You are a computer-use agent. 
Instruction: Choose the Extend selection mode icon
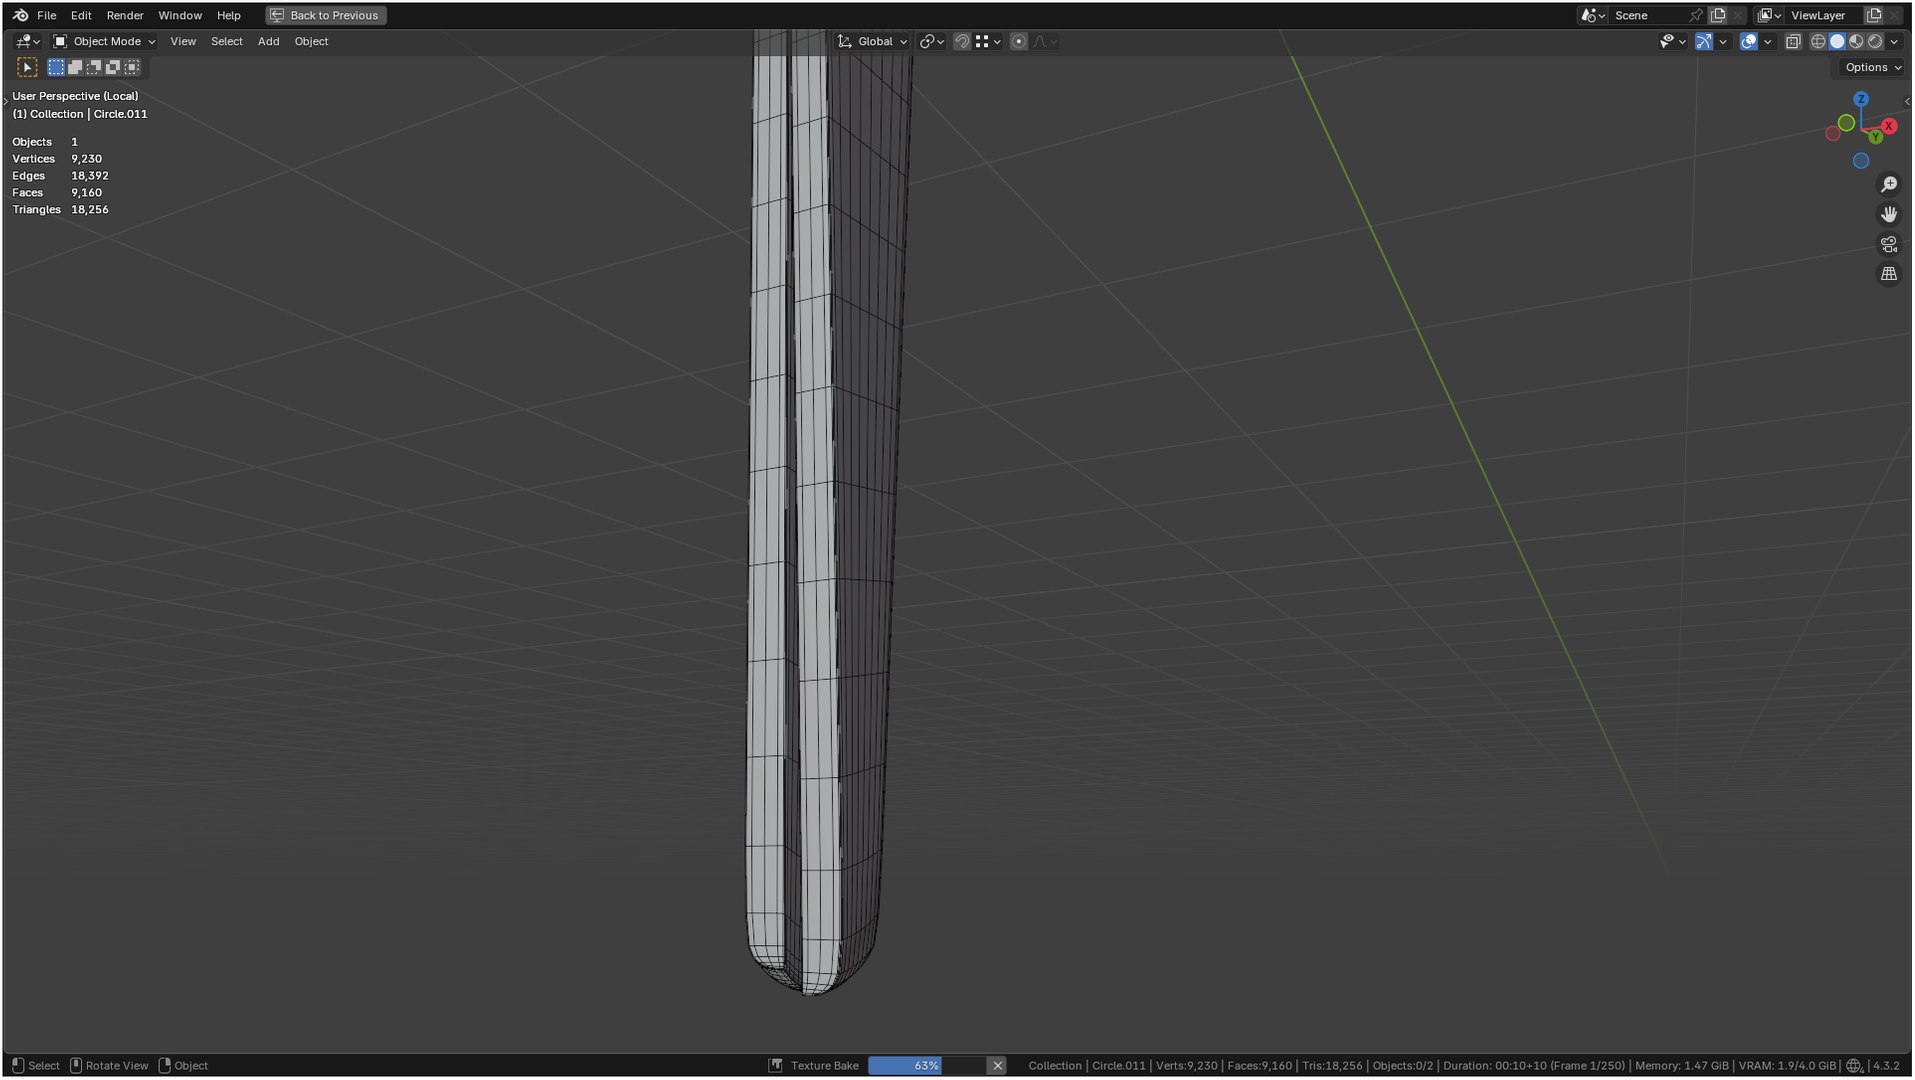coord(75,67)
